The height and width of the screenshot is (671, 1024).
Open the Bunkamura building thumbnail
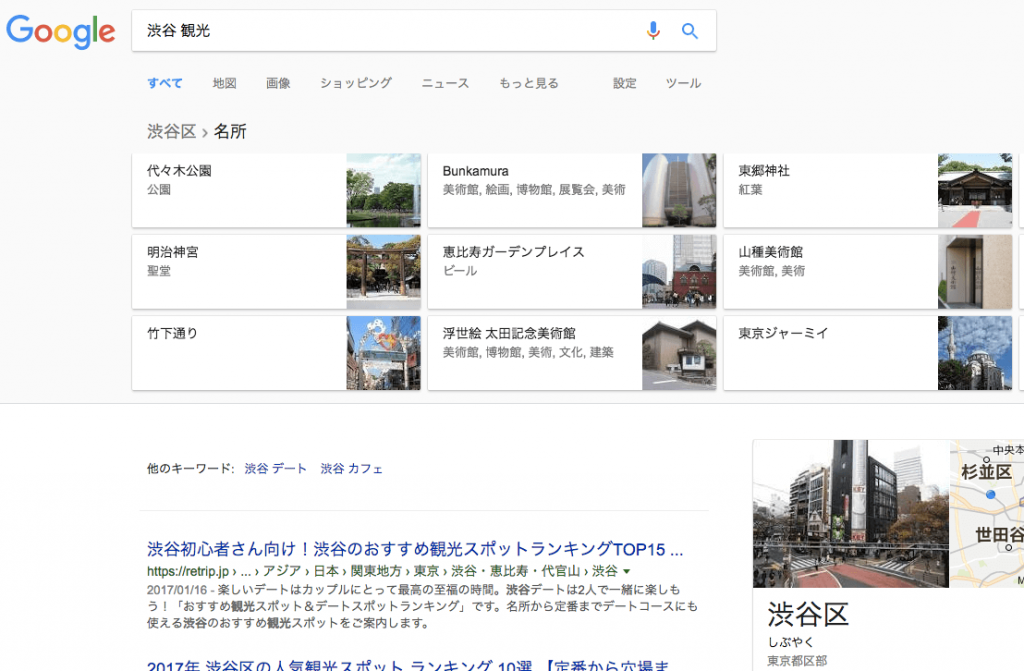coord(679,190)
